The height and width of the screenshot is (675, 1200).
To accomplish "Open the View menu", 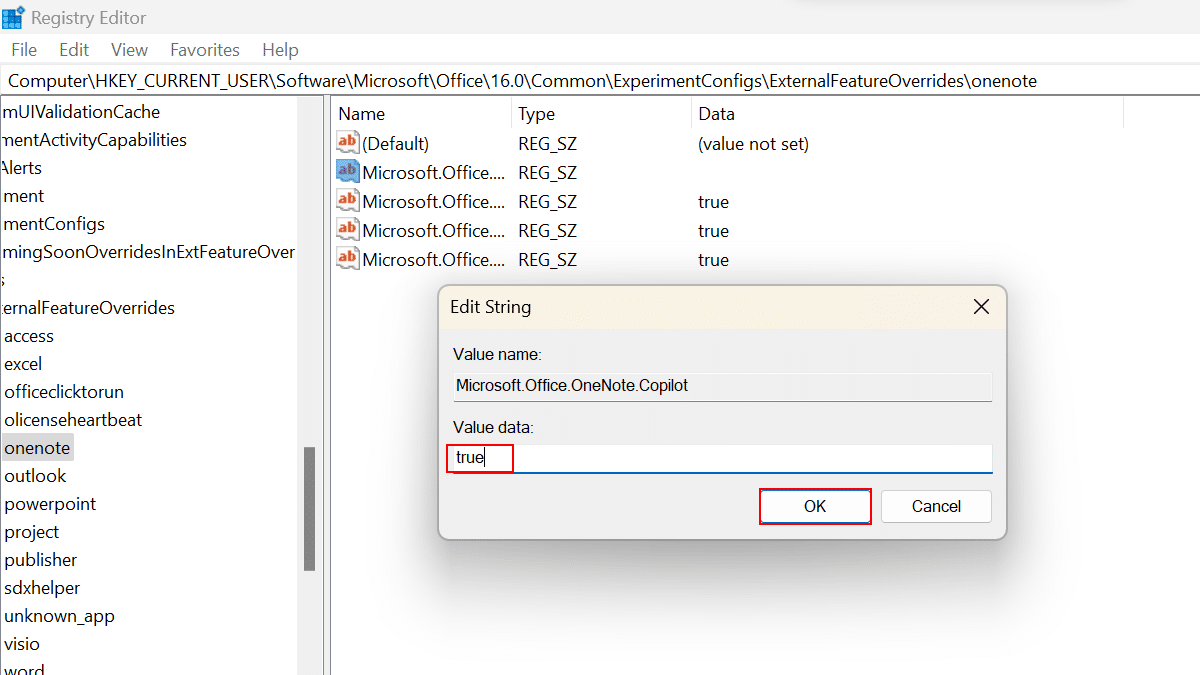I will click(129, 49).
